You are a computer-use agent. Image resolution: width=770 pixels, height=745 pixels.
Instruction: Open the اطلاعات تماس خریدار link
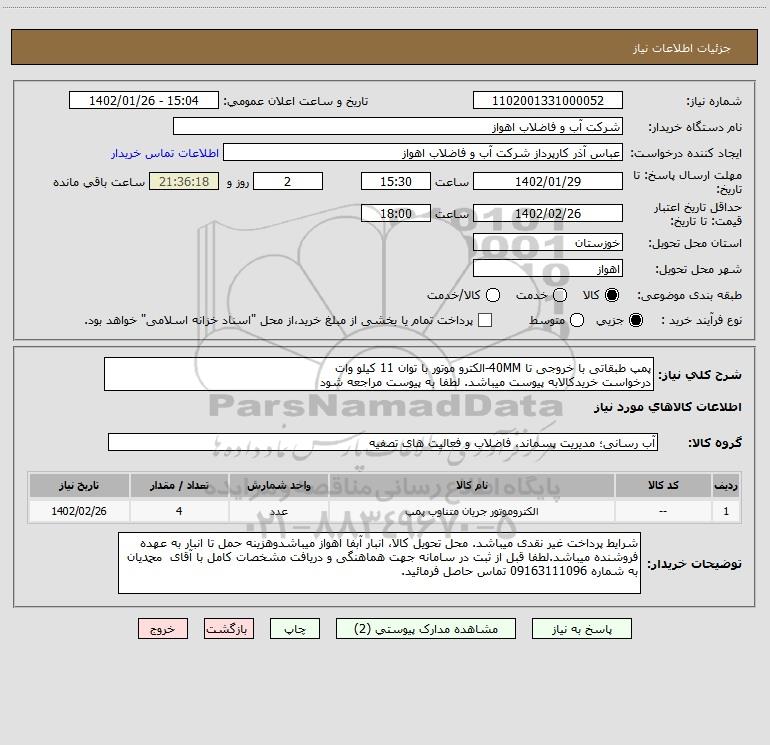click(165, 153)
